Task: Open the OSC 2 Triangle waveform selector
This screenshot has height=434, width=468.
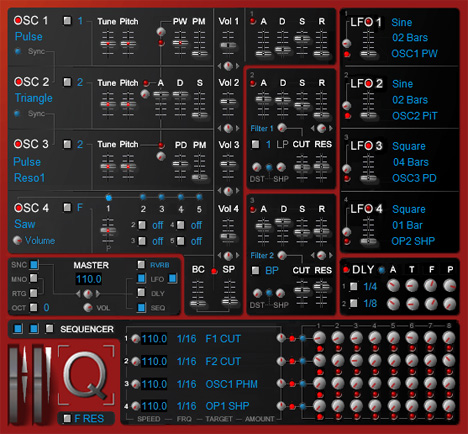Action: tap(34, 98)
